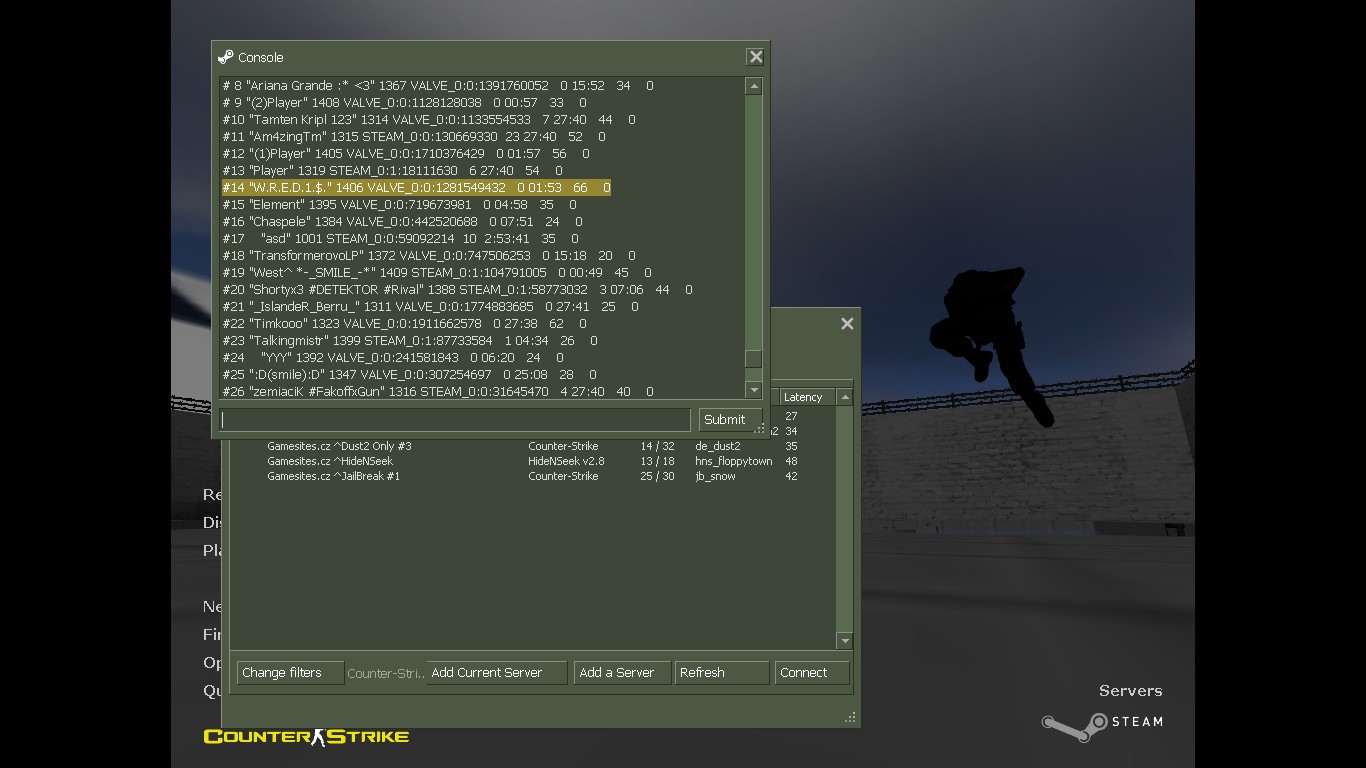Connect to the selected server
1366x768 pixels.
(x=811, y=673)
